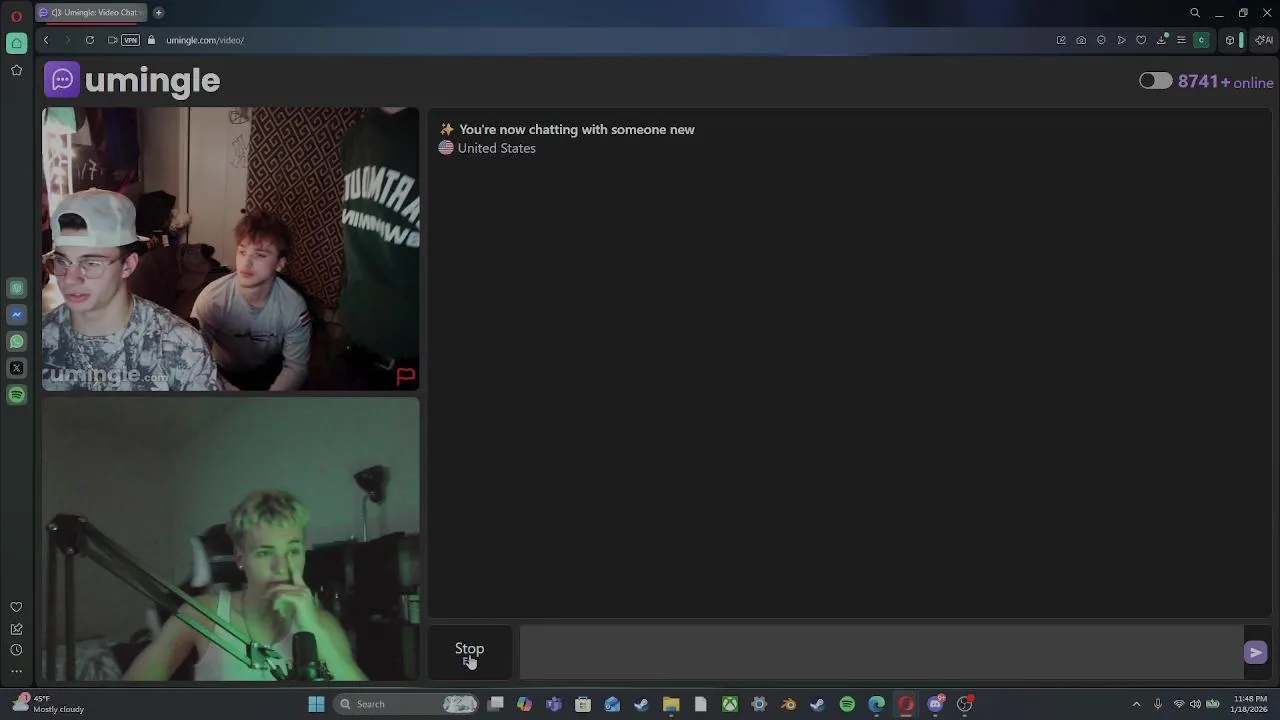Viewport: 1280px width, 720px height.
Task: Go back to the previous page
Action: pos(46,40)
